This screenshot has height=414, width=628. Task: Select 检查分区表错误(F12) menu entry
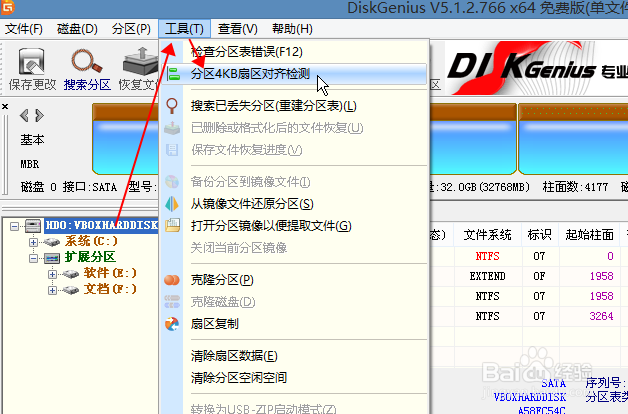[x=247, y=52]
